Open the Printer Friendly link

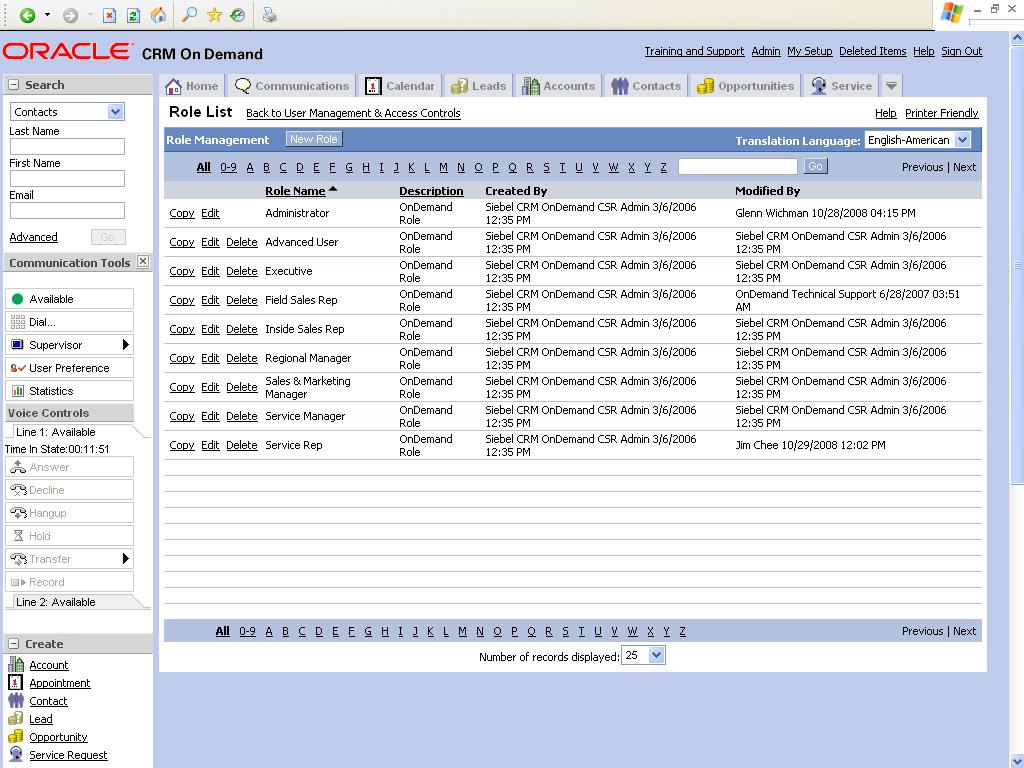(942, 113)
